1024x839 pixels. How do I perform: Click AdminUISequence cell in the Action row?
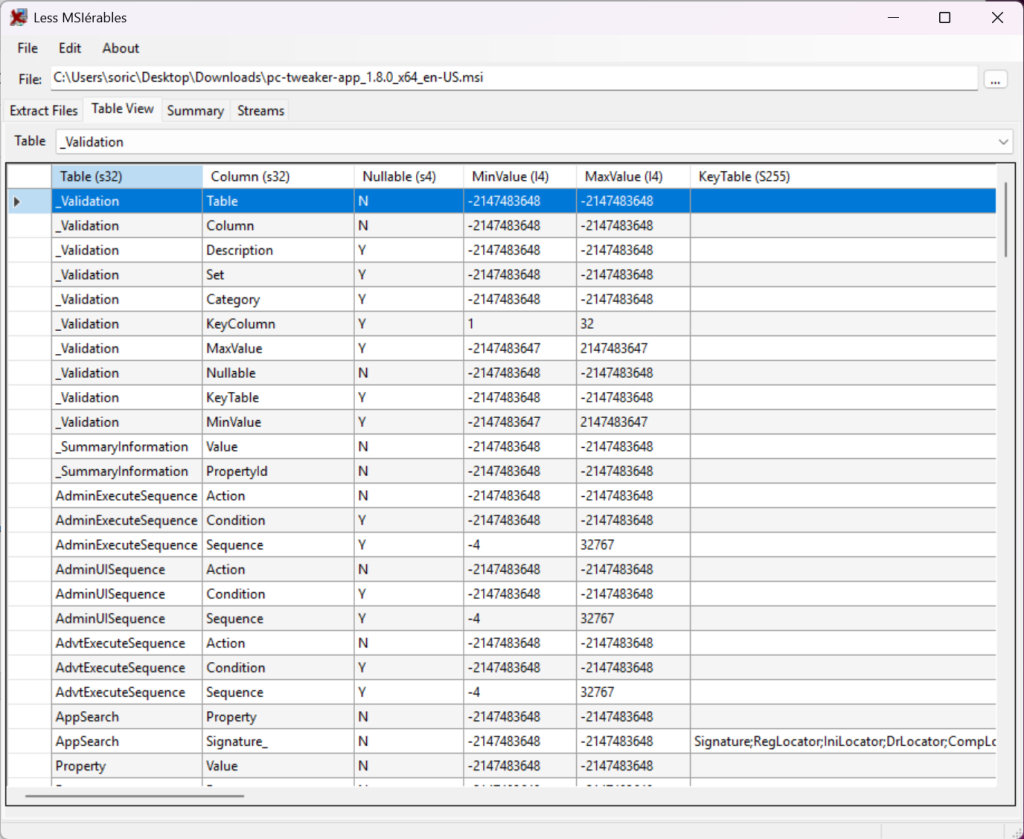pos(127,569)
